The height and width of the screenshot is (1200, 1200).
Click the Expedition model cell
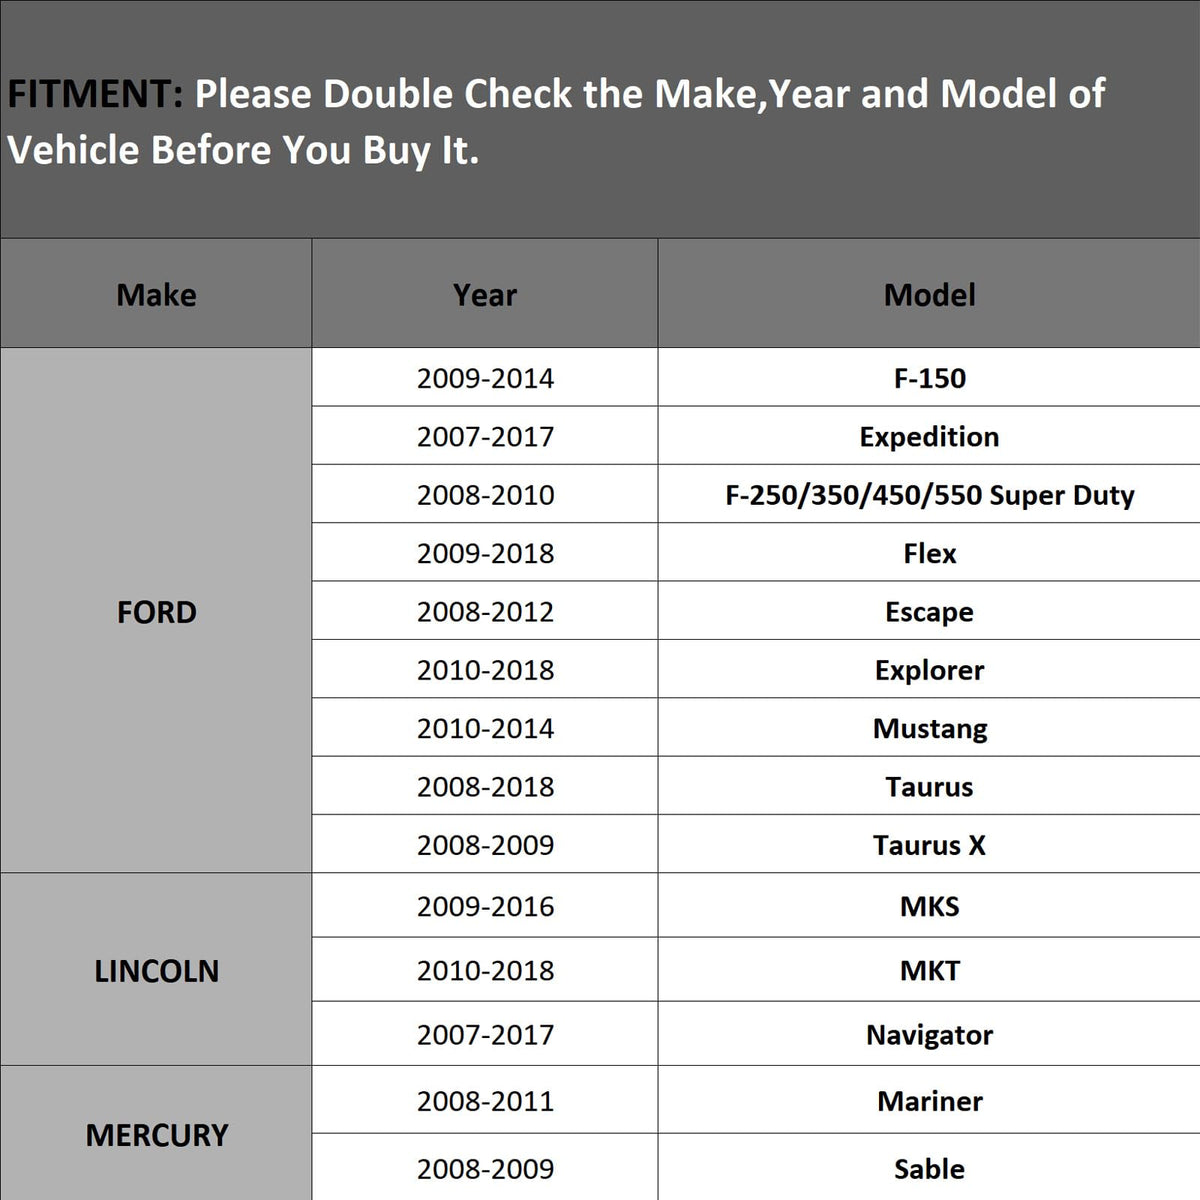[929, 436]
